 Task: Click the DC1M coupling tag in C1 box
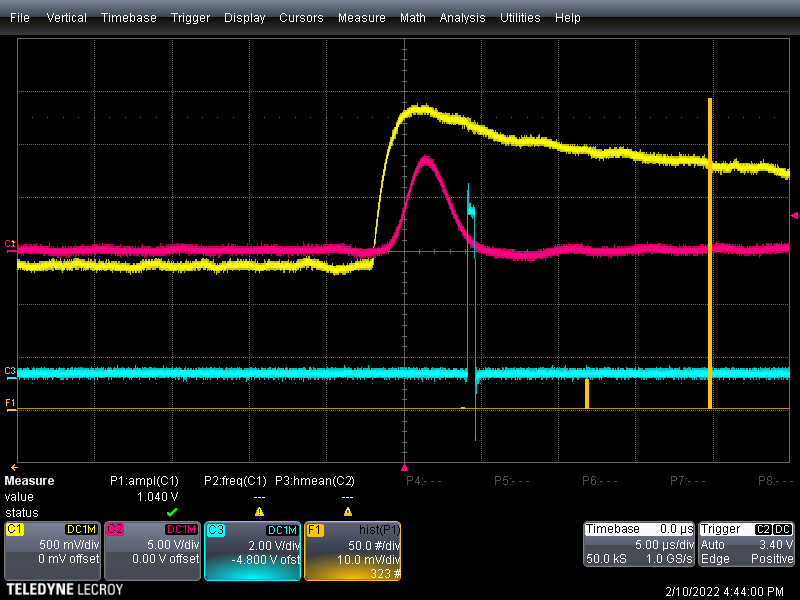click(x=82, y=529)
